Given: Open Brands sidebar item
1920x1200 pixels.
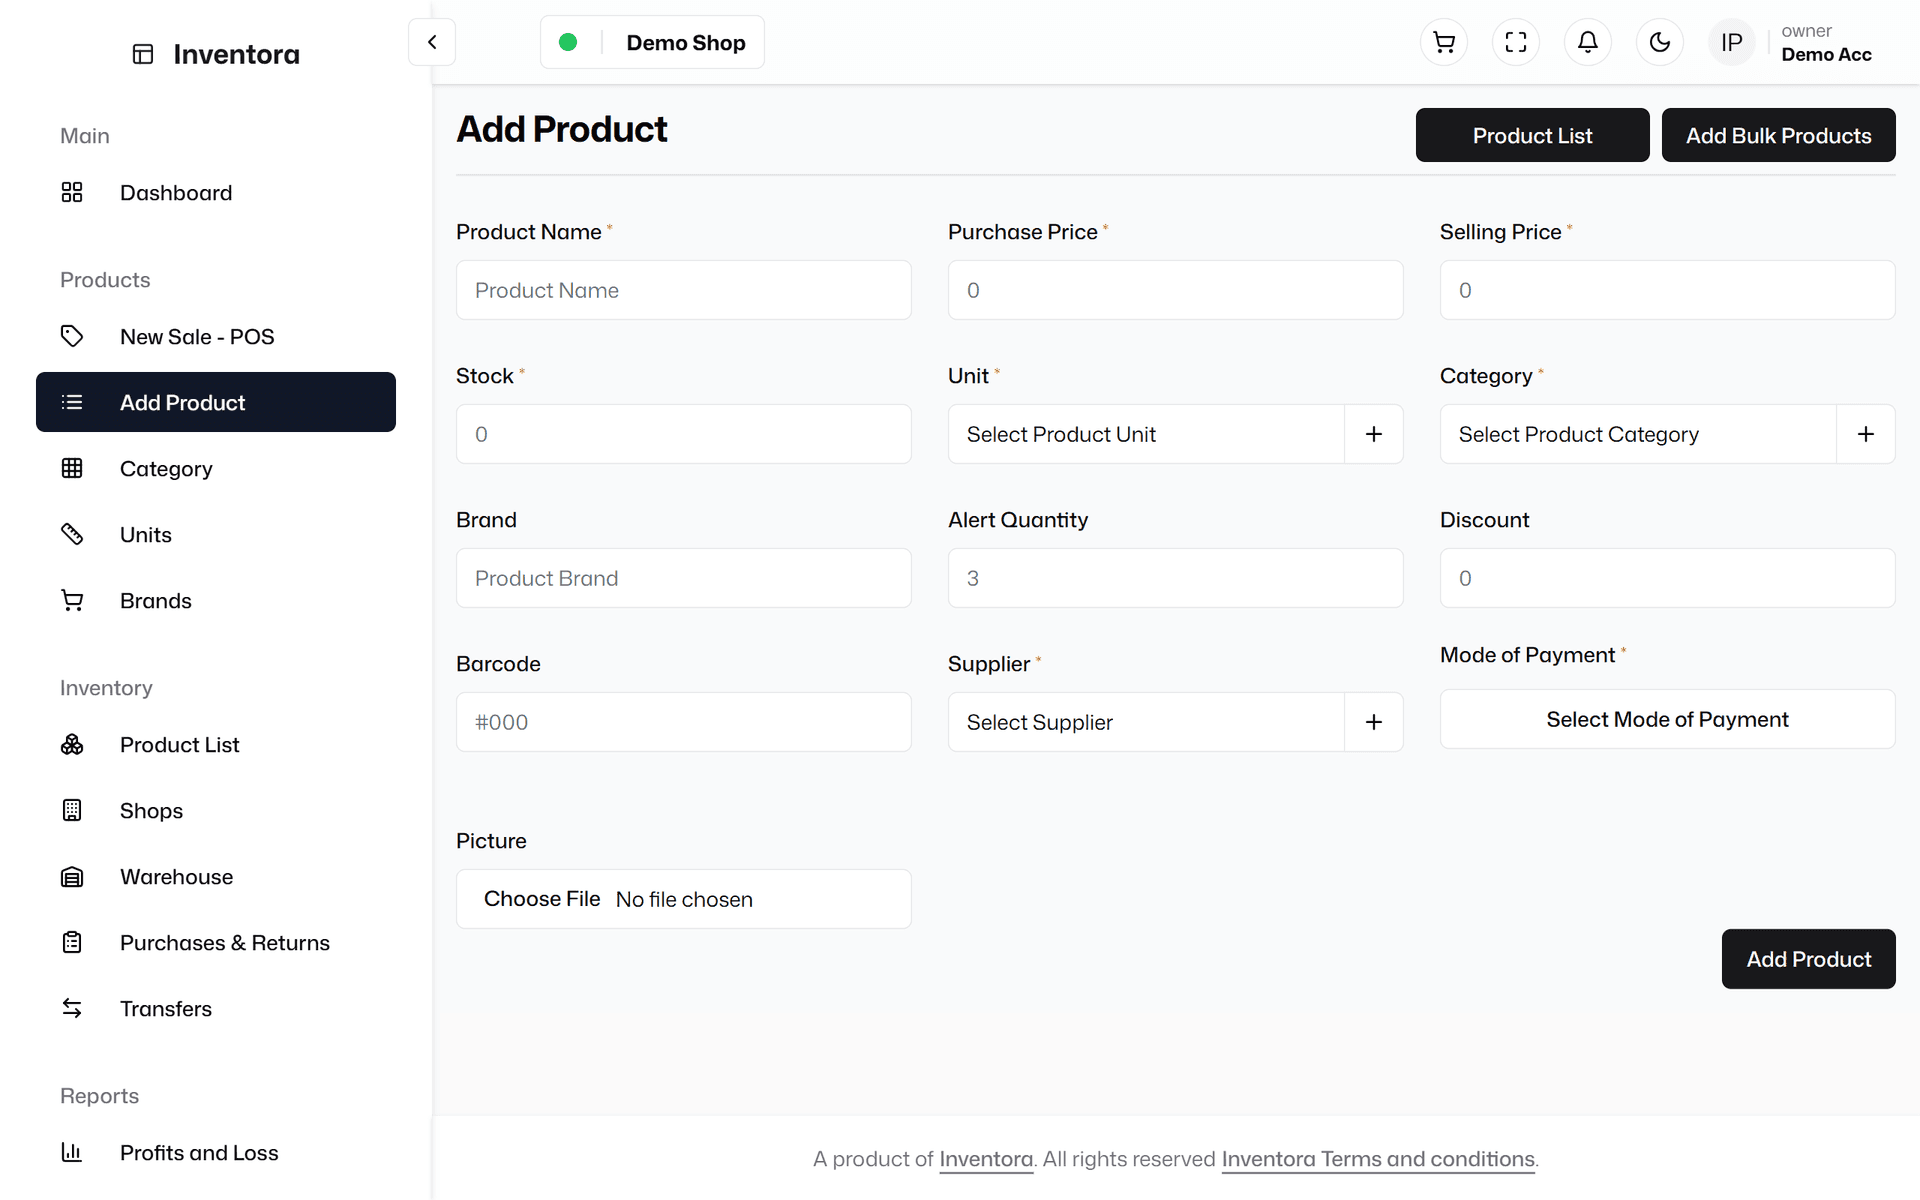Looking at the screenshot, I should (216, 600).
